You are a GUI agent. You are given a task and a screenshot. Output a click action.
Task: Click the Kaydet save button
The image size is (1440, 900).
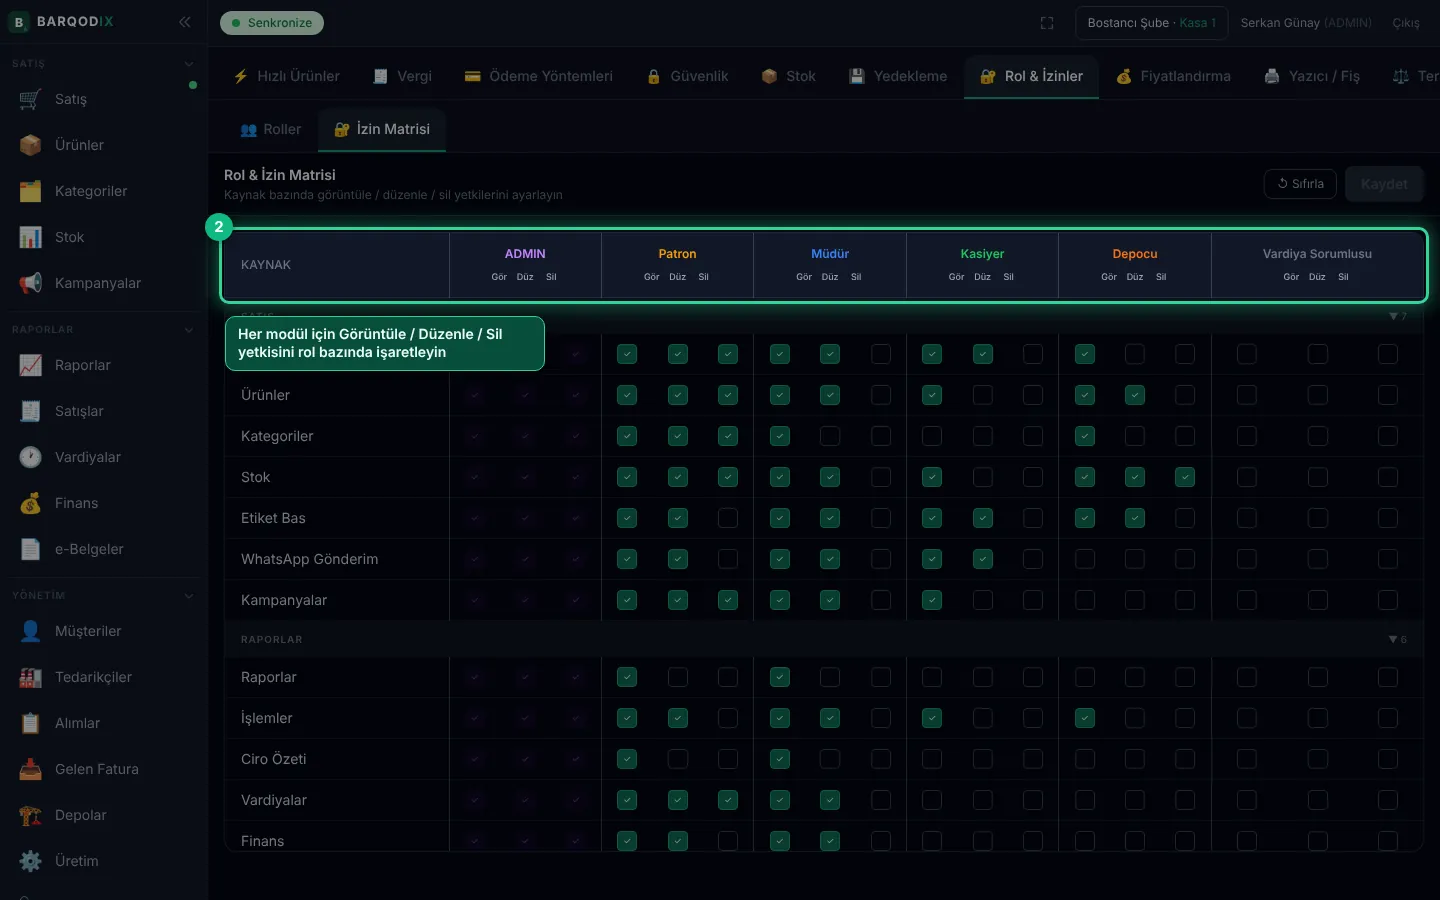(x=1384, y=184)
